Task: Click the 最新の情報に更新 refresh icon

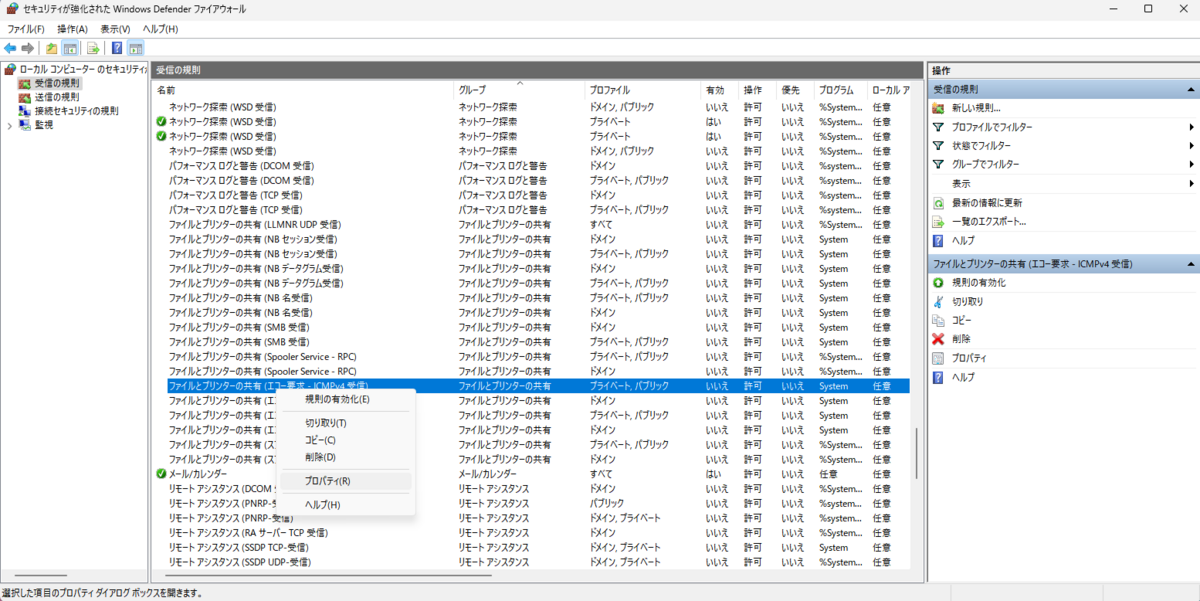Action: 938,203
